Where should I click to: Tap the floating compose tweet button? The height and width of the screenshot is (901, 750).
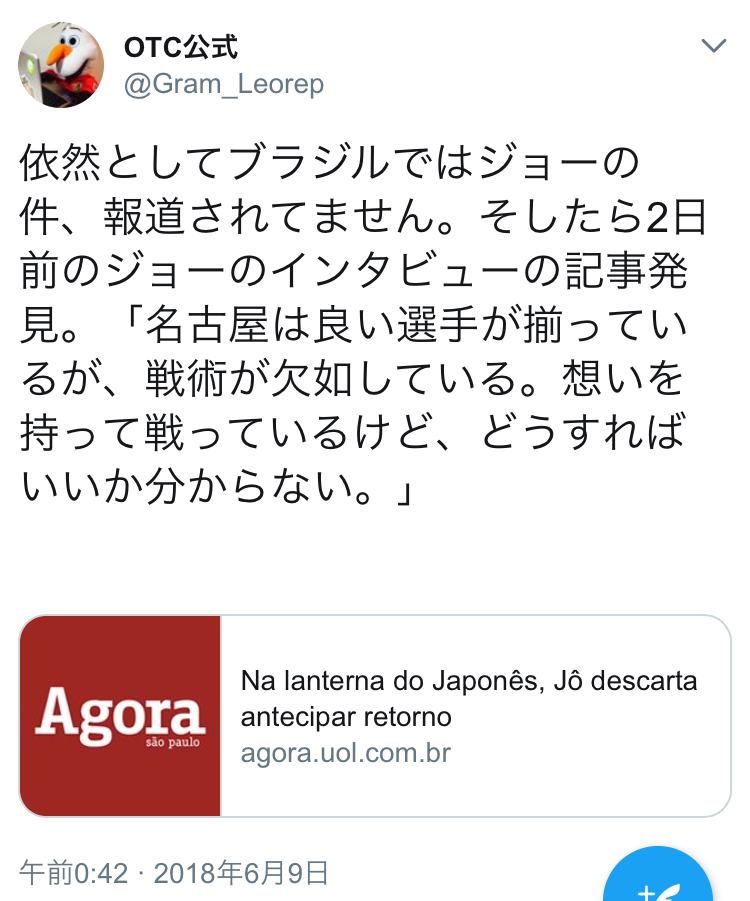pos(657,874)
